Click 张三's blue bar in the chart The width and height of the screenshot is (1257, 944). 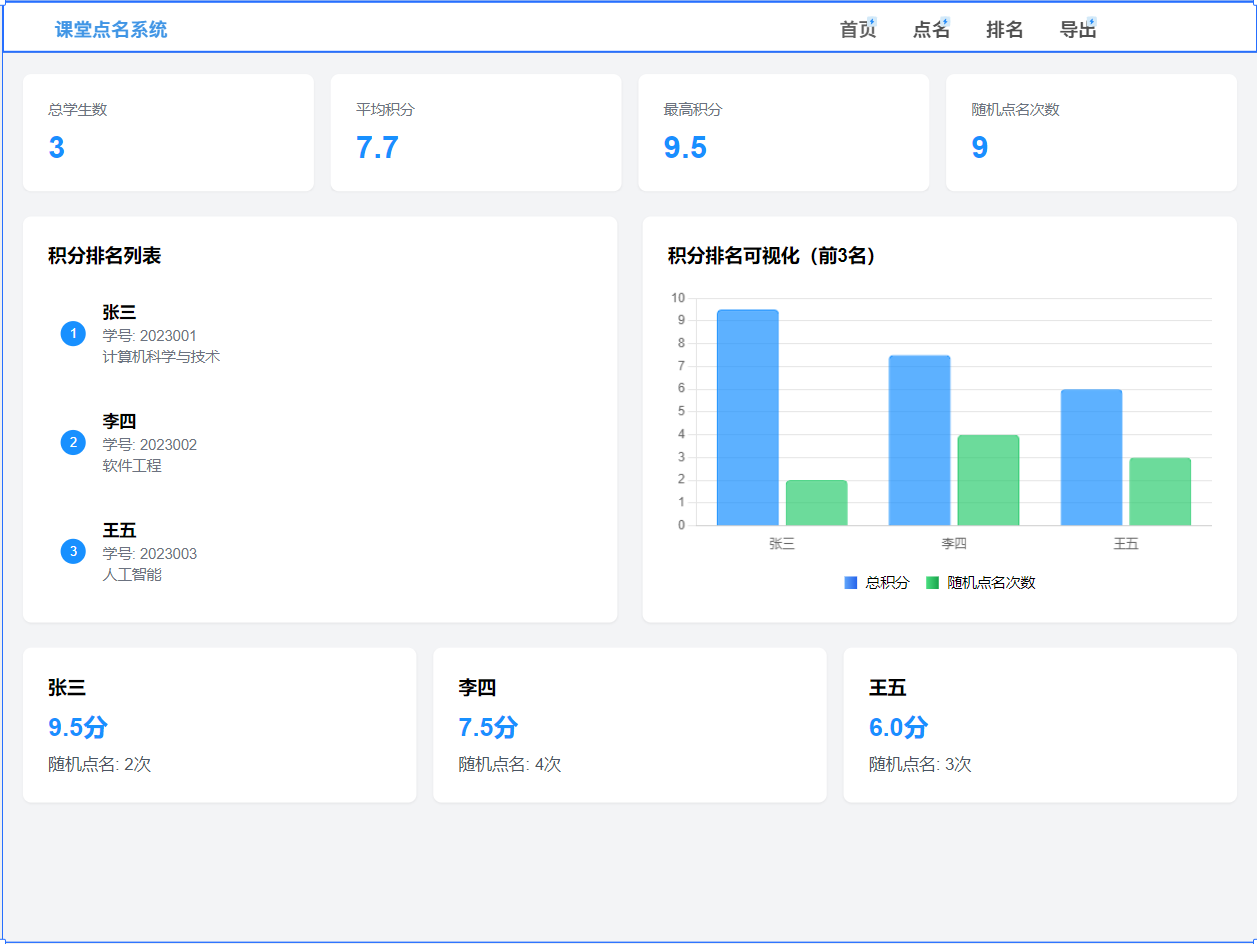coord(746,420)
